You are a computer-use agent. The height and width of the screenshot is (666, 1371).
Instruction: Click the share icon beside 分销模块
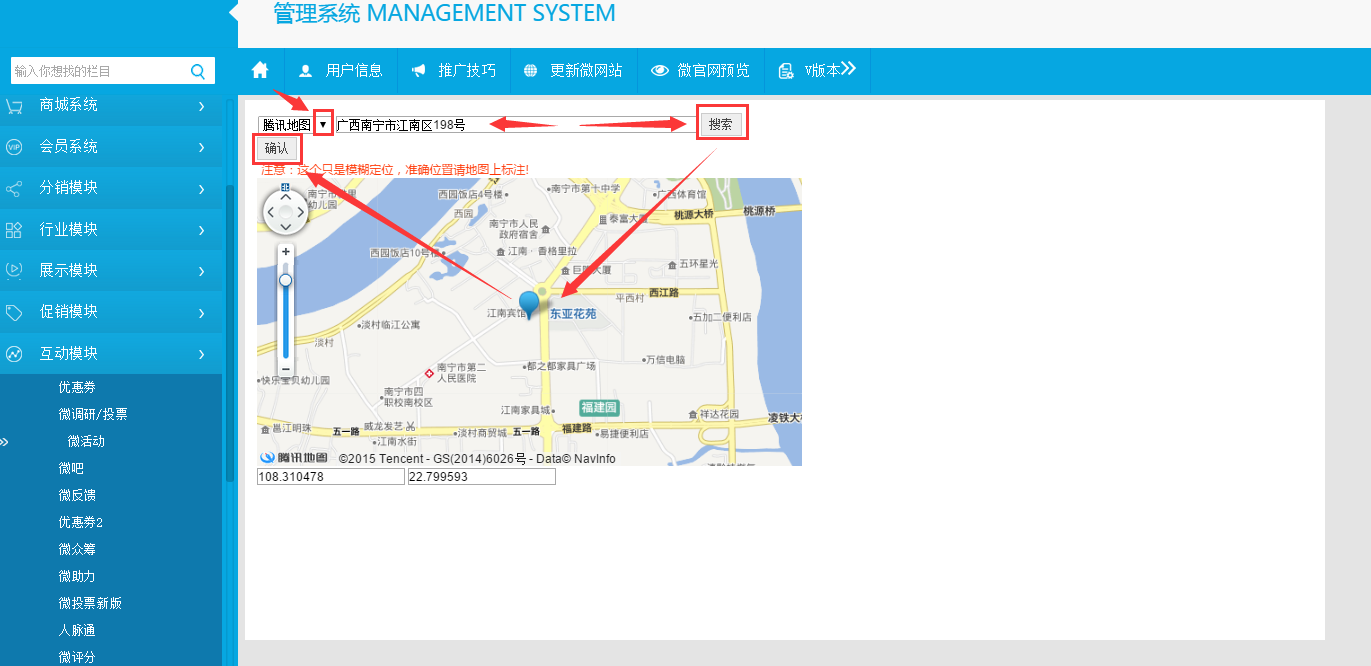coord(14,189)
